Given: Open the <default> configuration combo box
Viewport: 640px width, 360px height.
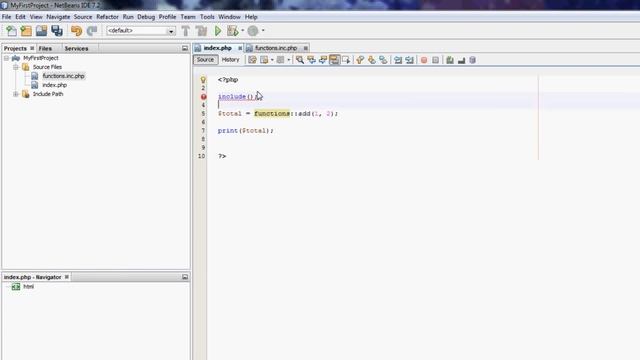Looking at the screenshot, I should (x=141, y=31).
